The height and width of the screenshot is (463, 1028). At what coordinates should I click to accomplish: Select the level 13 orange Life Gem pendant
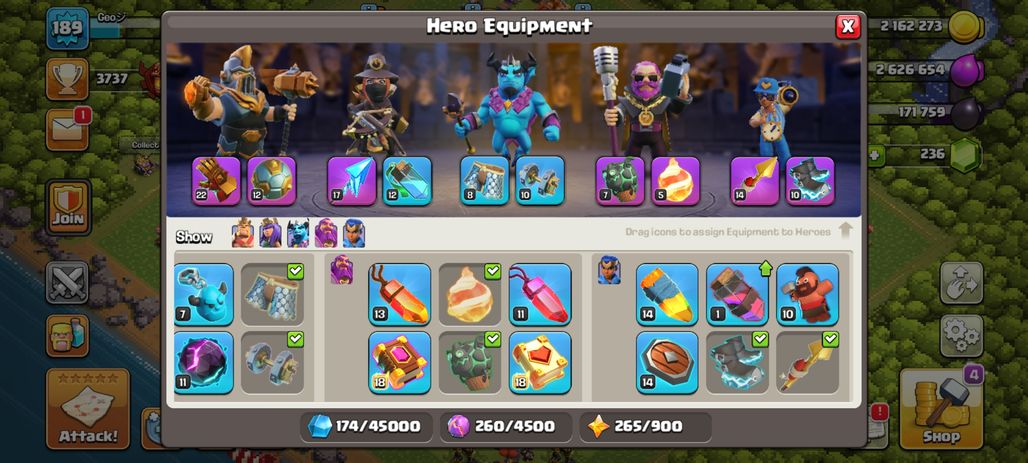(399, 294)
